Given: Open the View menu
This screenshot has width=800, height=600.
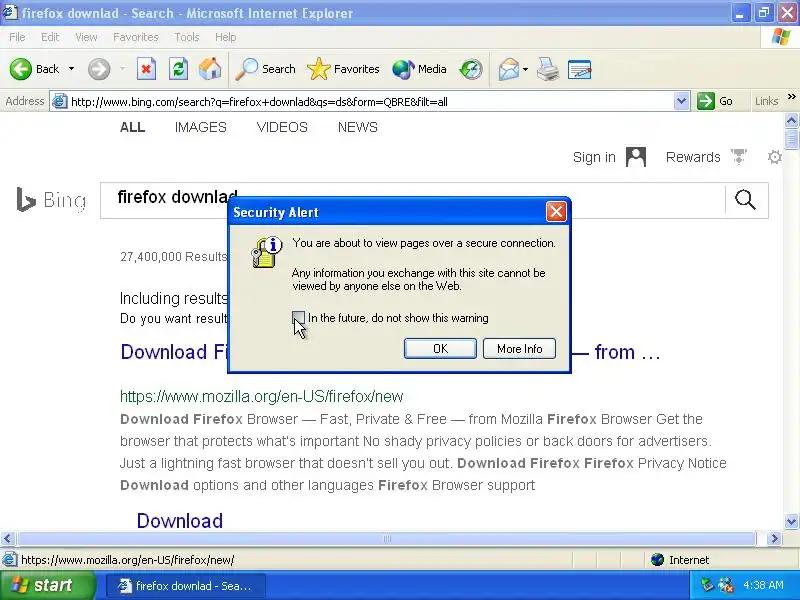Looking at the screenshot, I should (86, 37).
